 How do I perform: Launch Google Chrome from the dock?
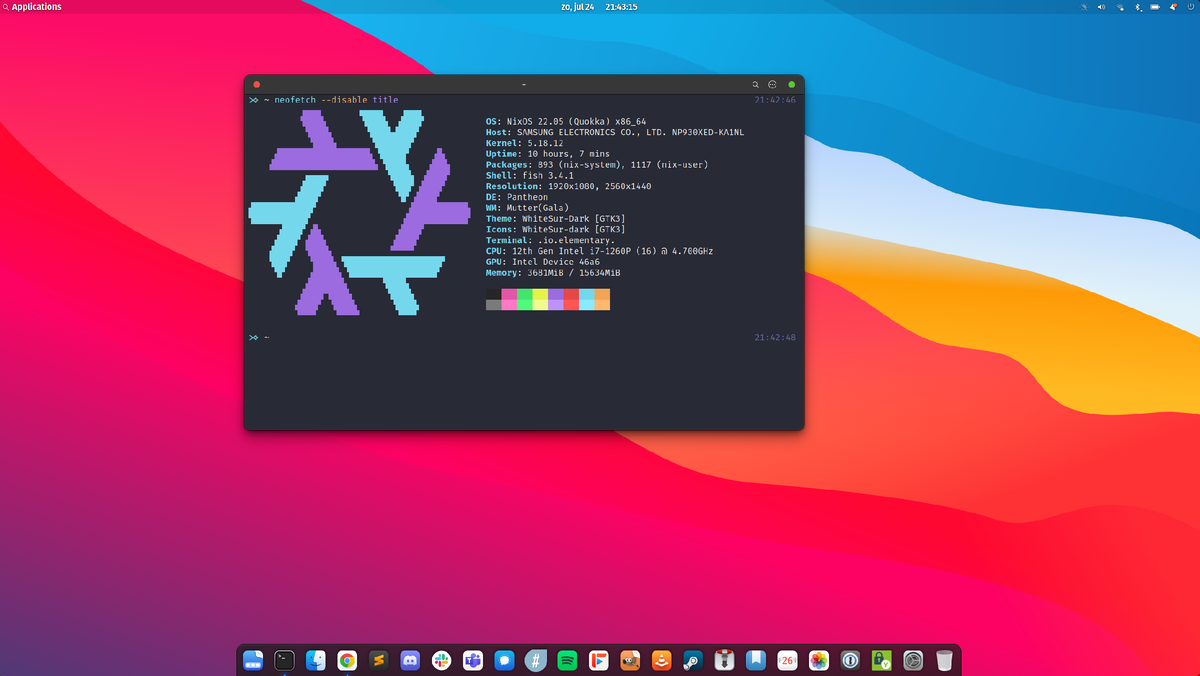[x=347, y=660]
